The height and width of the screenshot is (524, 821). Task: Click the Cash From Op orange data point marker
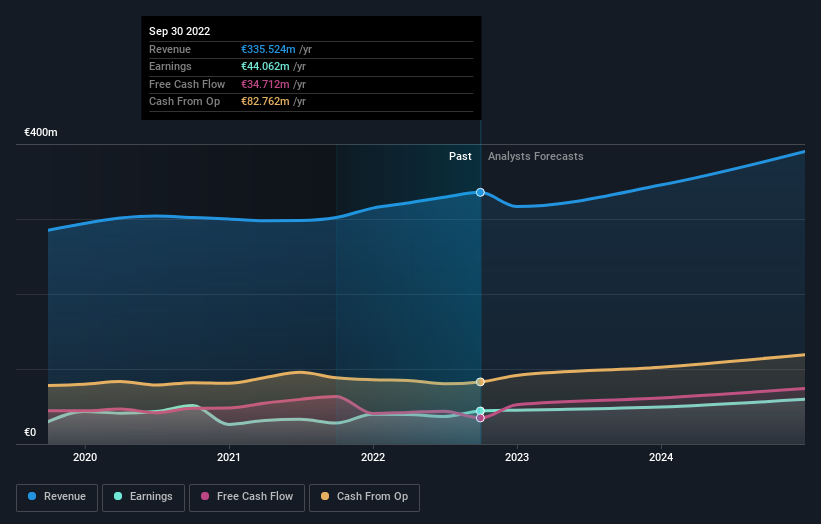coord(480,382)
